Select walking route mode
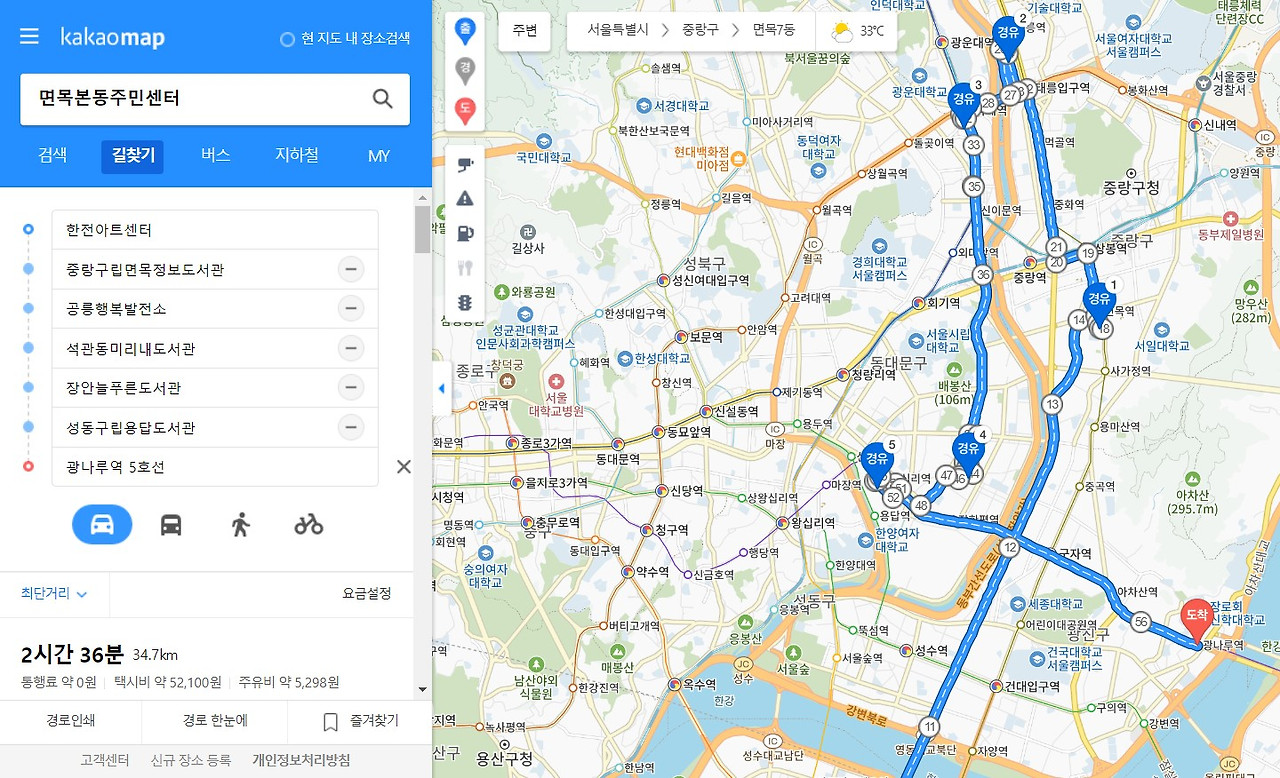1280x778 pixels. click(x=240, y=524)
